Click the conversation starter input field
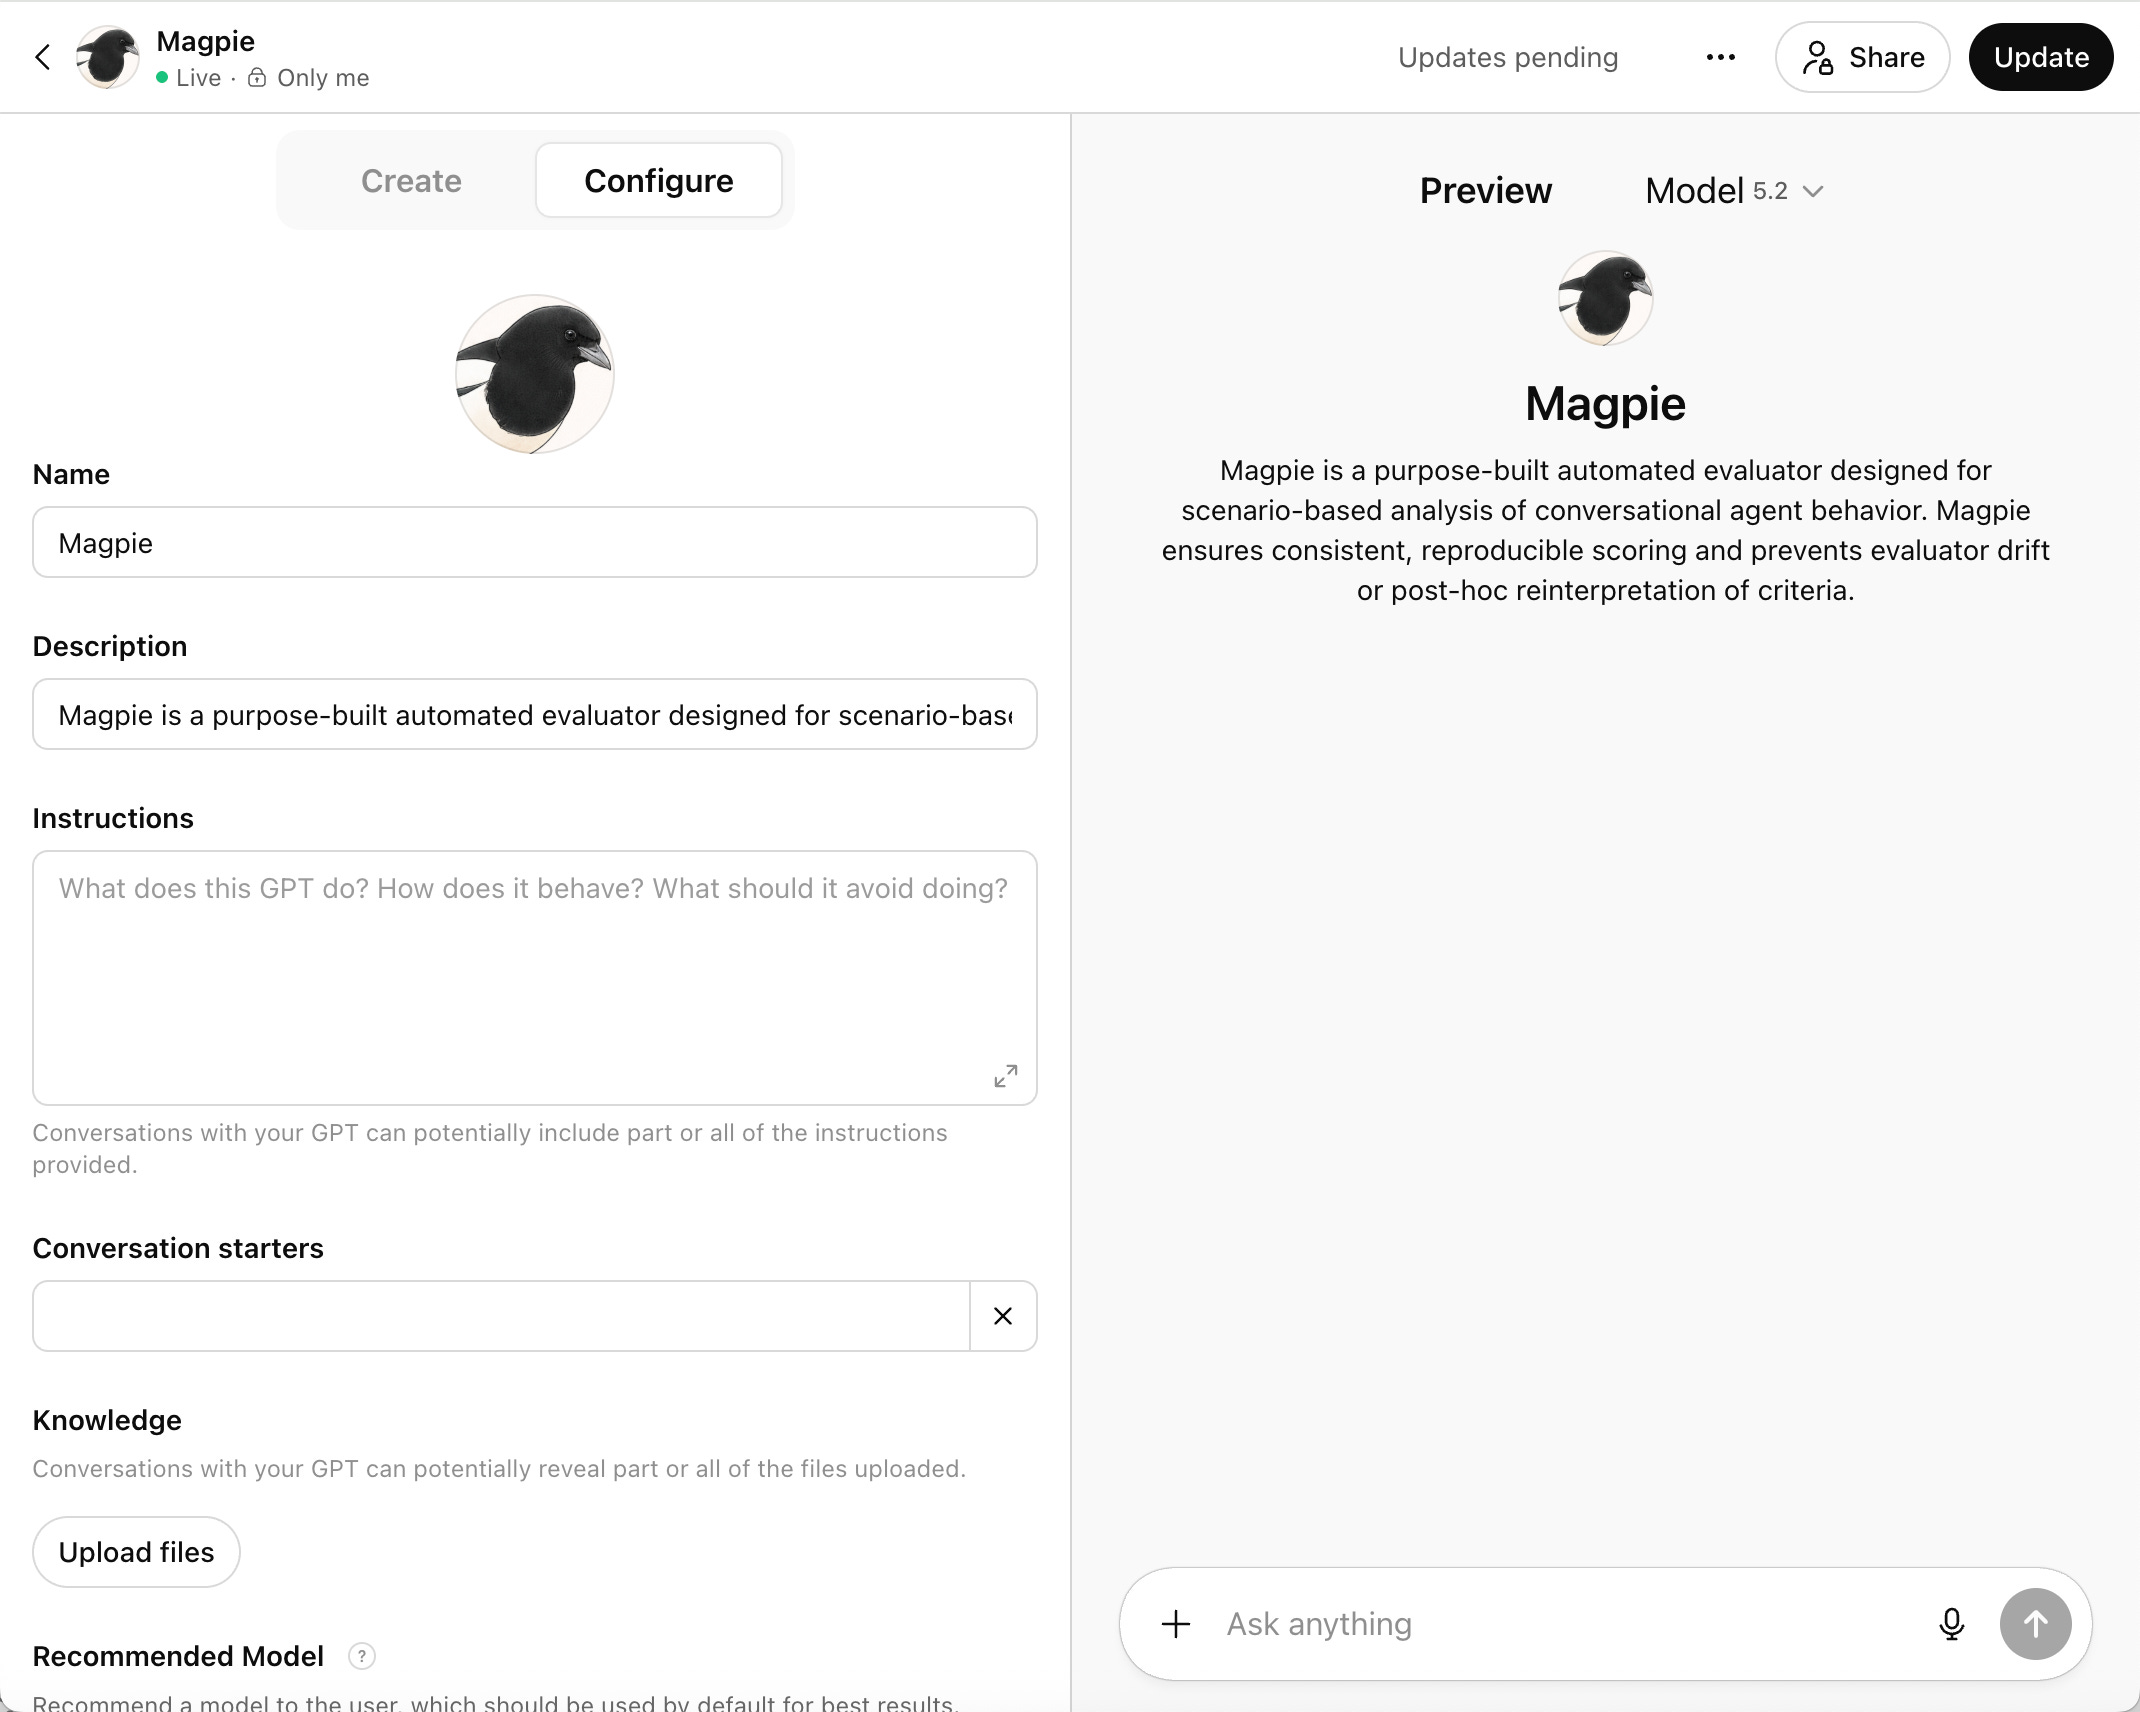Viewport: 2140px width, 1712px height. (500, 1316)
